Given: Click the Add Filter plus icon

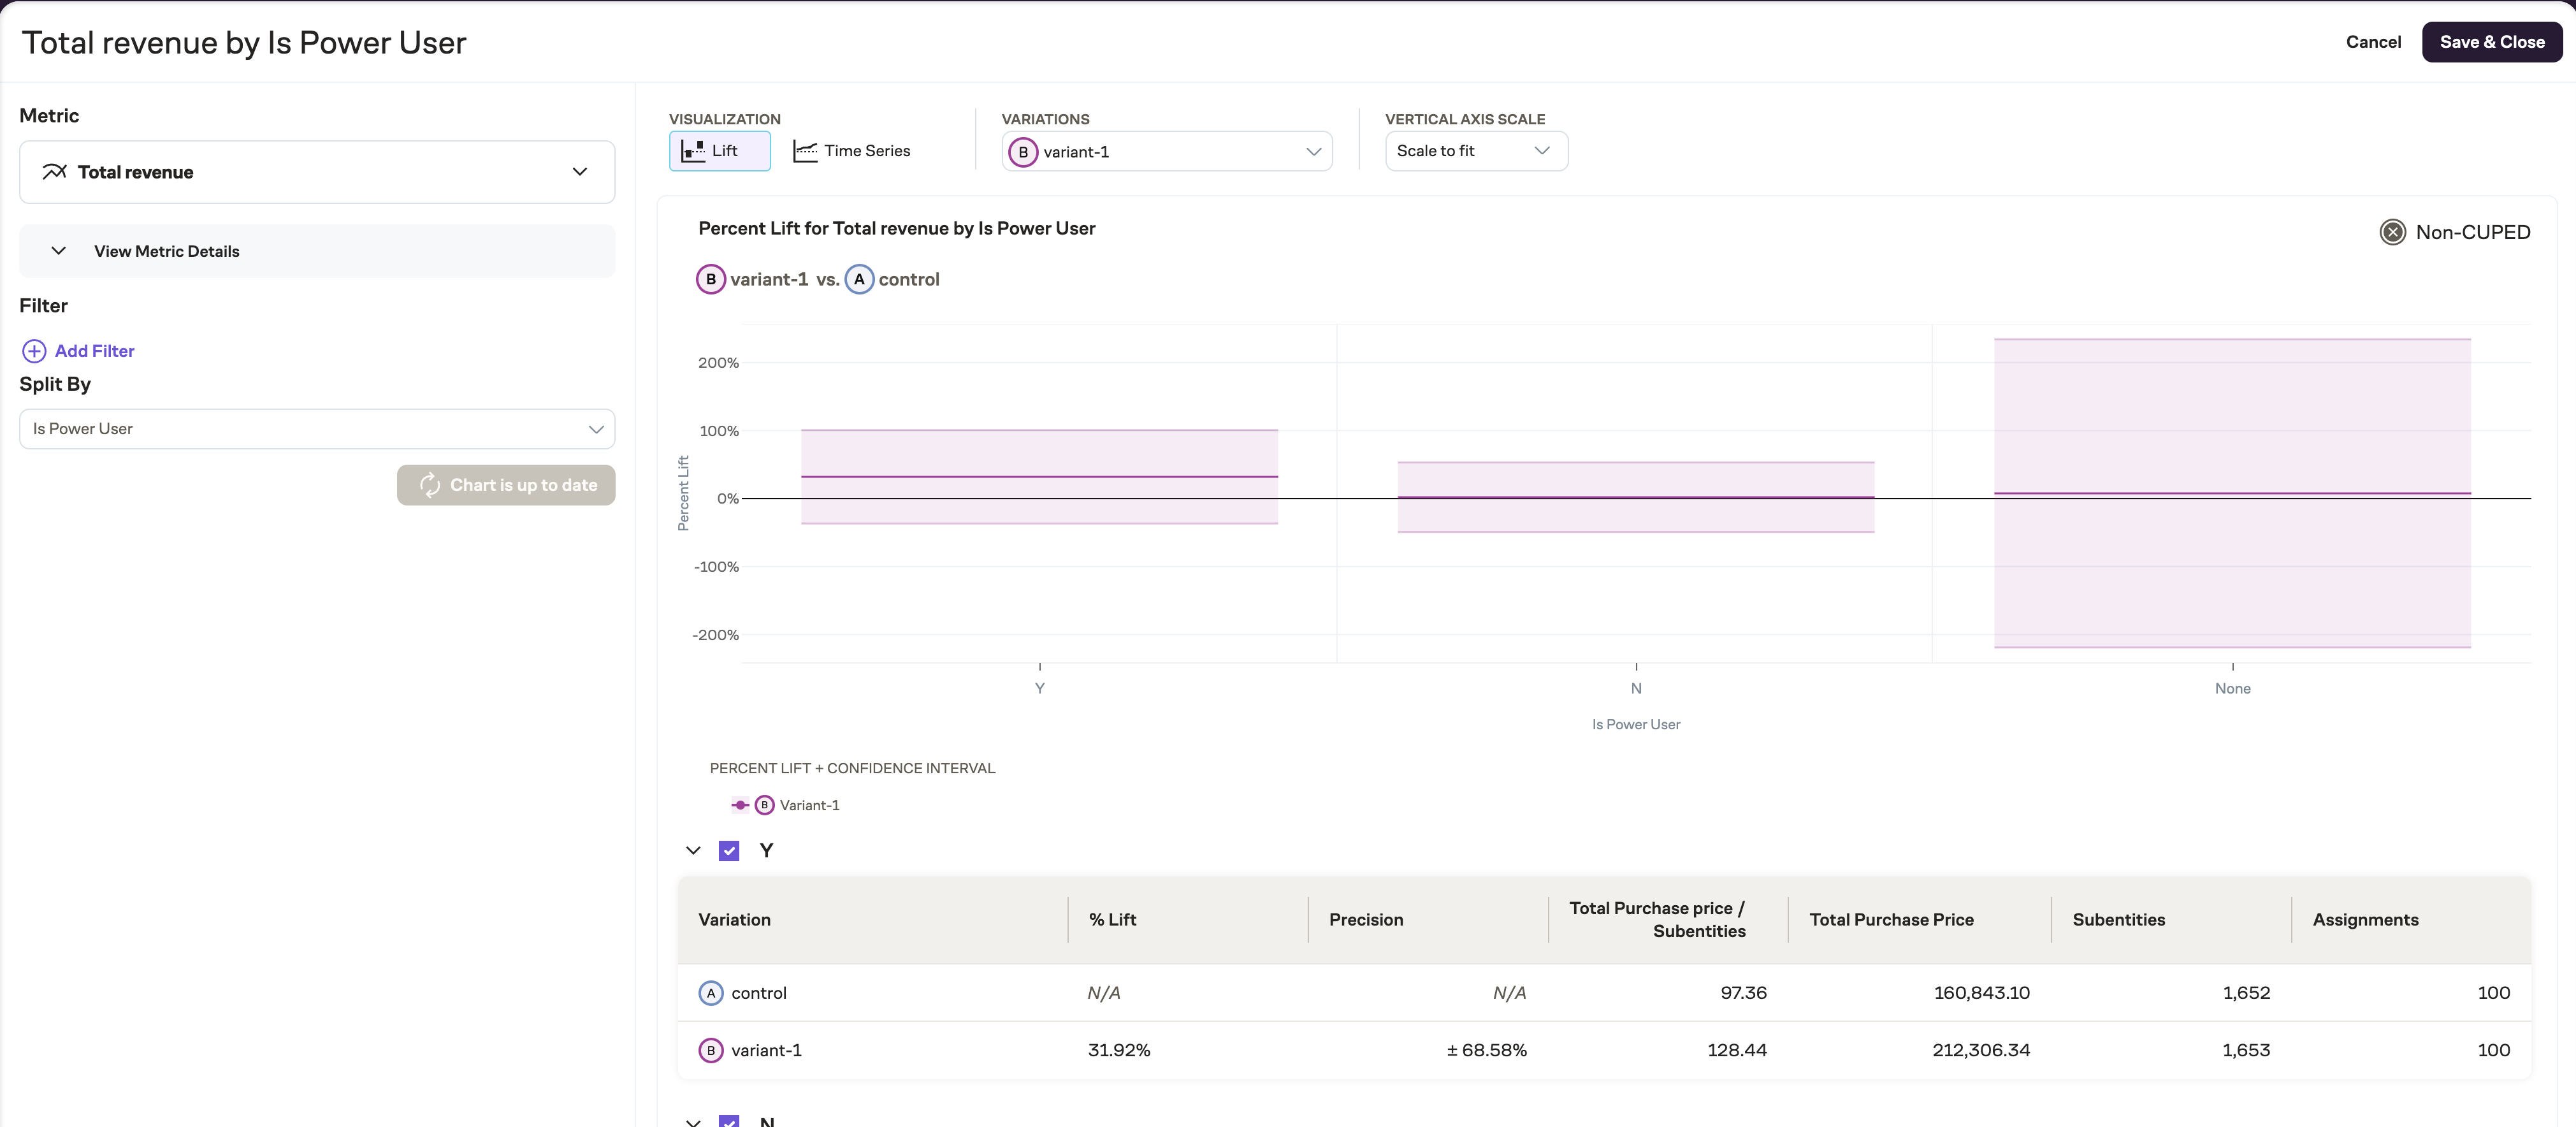Looking at the screenshot, I should pos(34,351).
